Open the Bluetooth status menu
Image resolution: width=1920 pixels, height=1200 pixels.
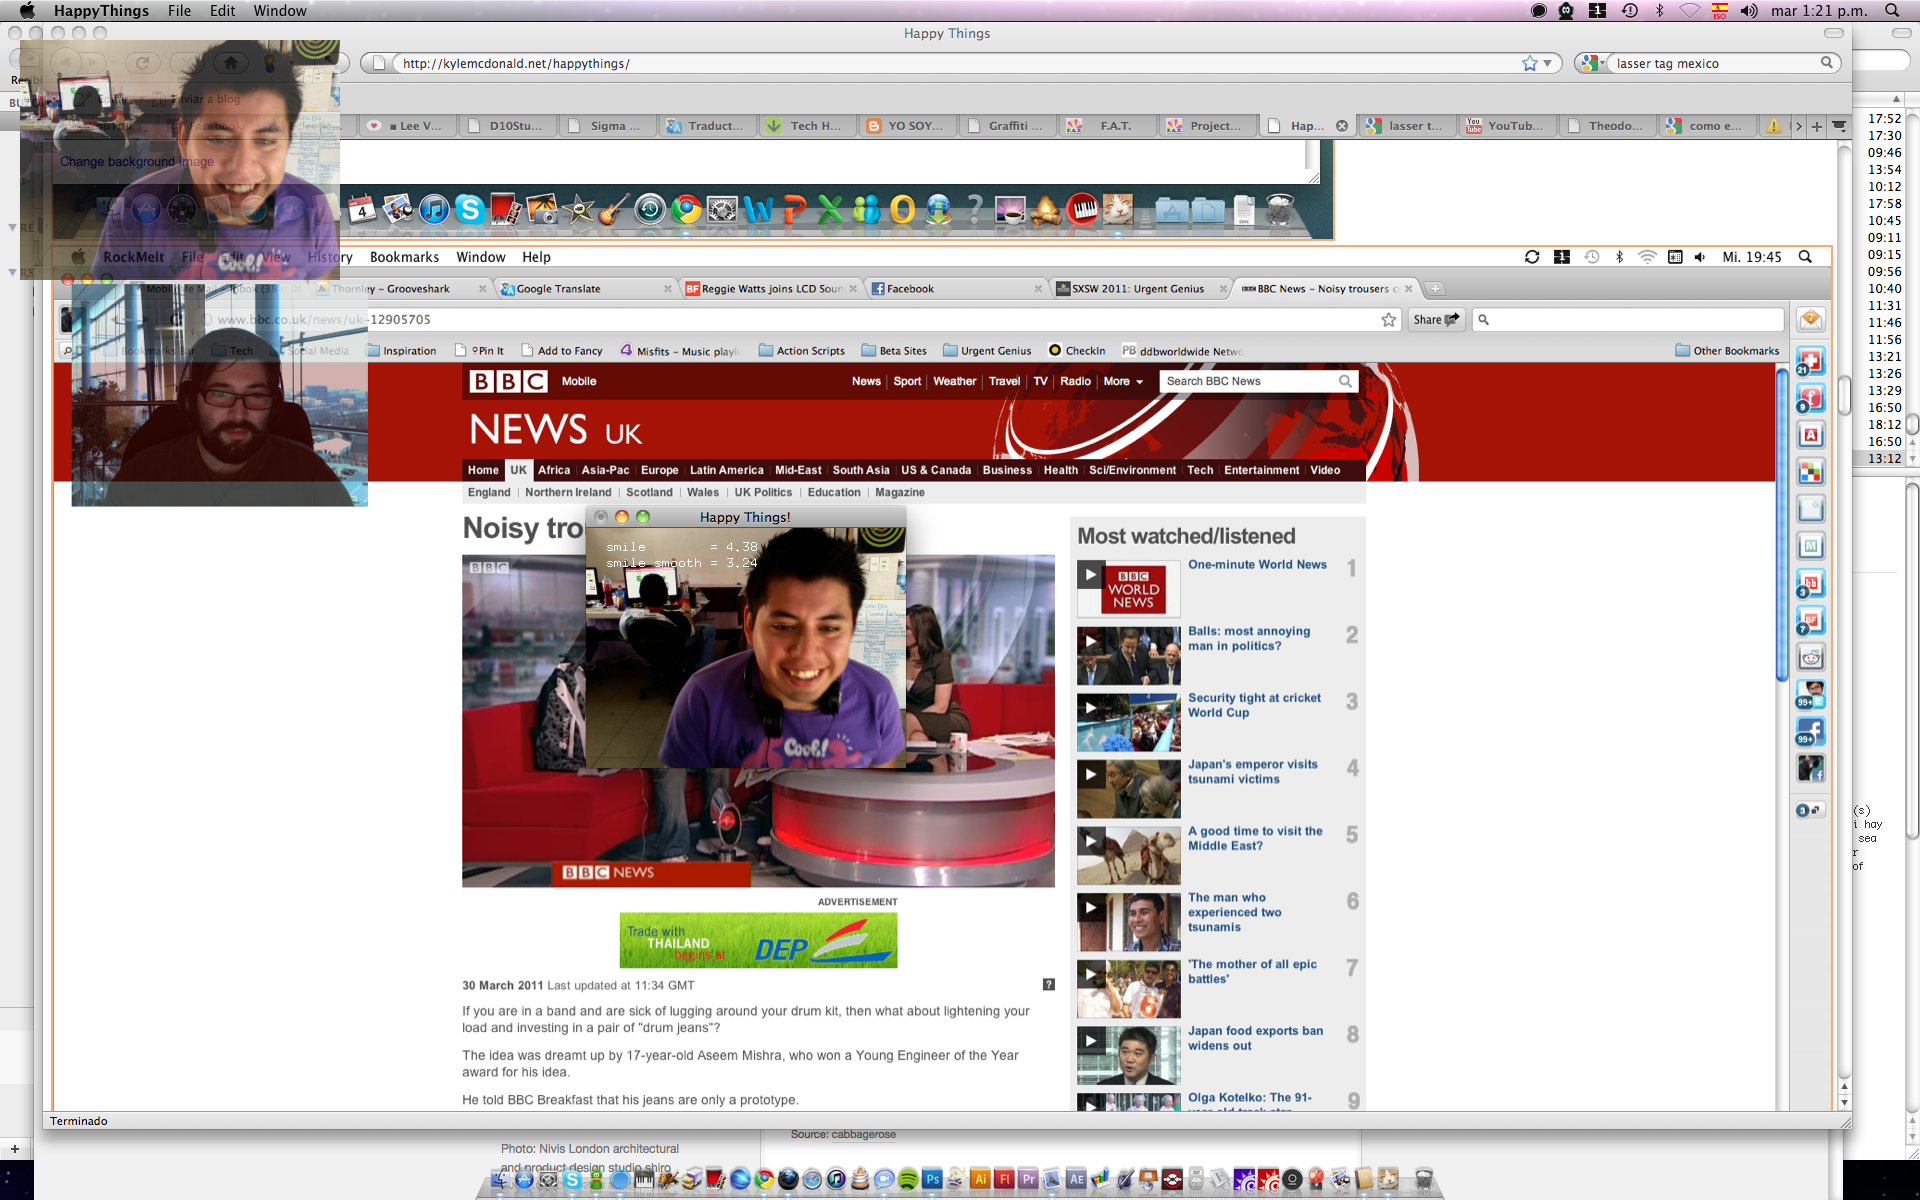[1660, 11]
